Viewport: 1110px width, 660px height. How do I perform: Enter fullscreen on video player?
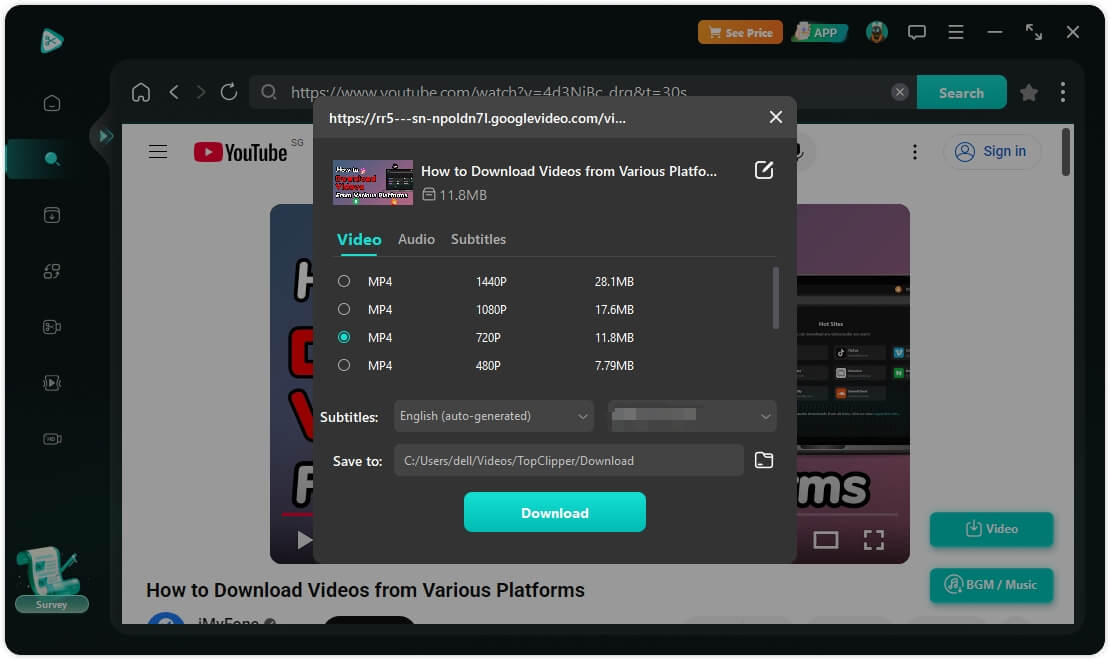(874, 540)
